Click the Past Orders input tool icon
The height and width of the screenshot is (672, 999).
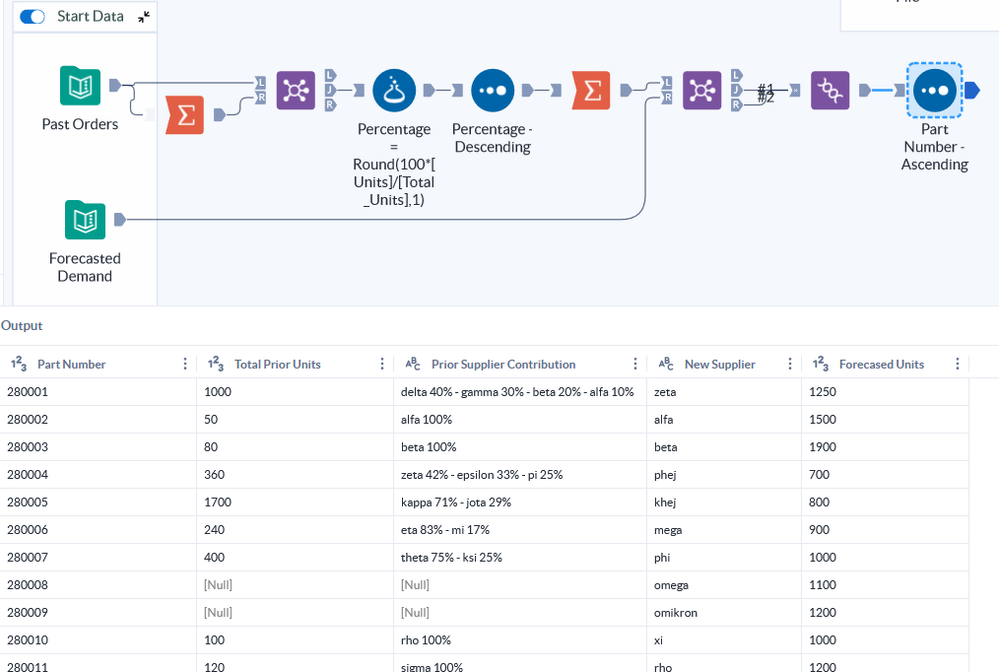tap(80, 86)
